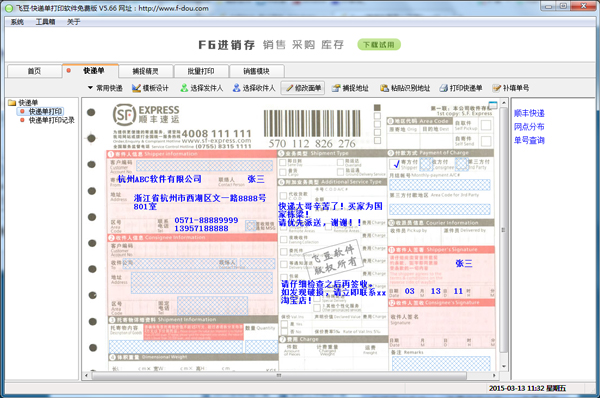600x398 pixels.
Task: Select the 快递大哥辛苦了 note text
Action: [x=330, y=214]
